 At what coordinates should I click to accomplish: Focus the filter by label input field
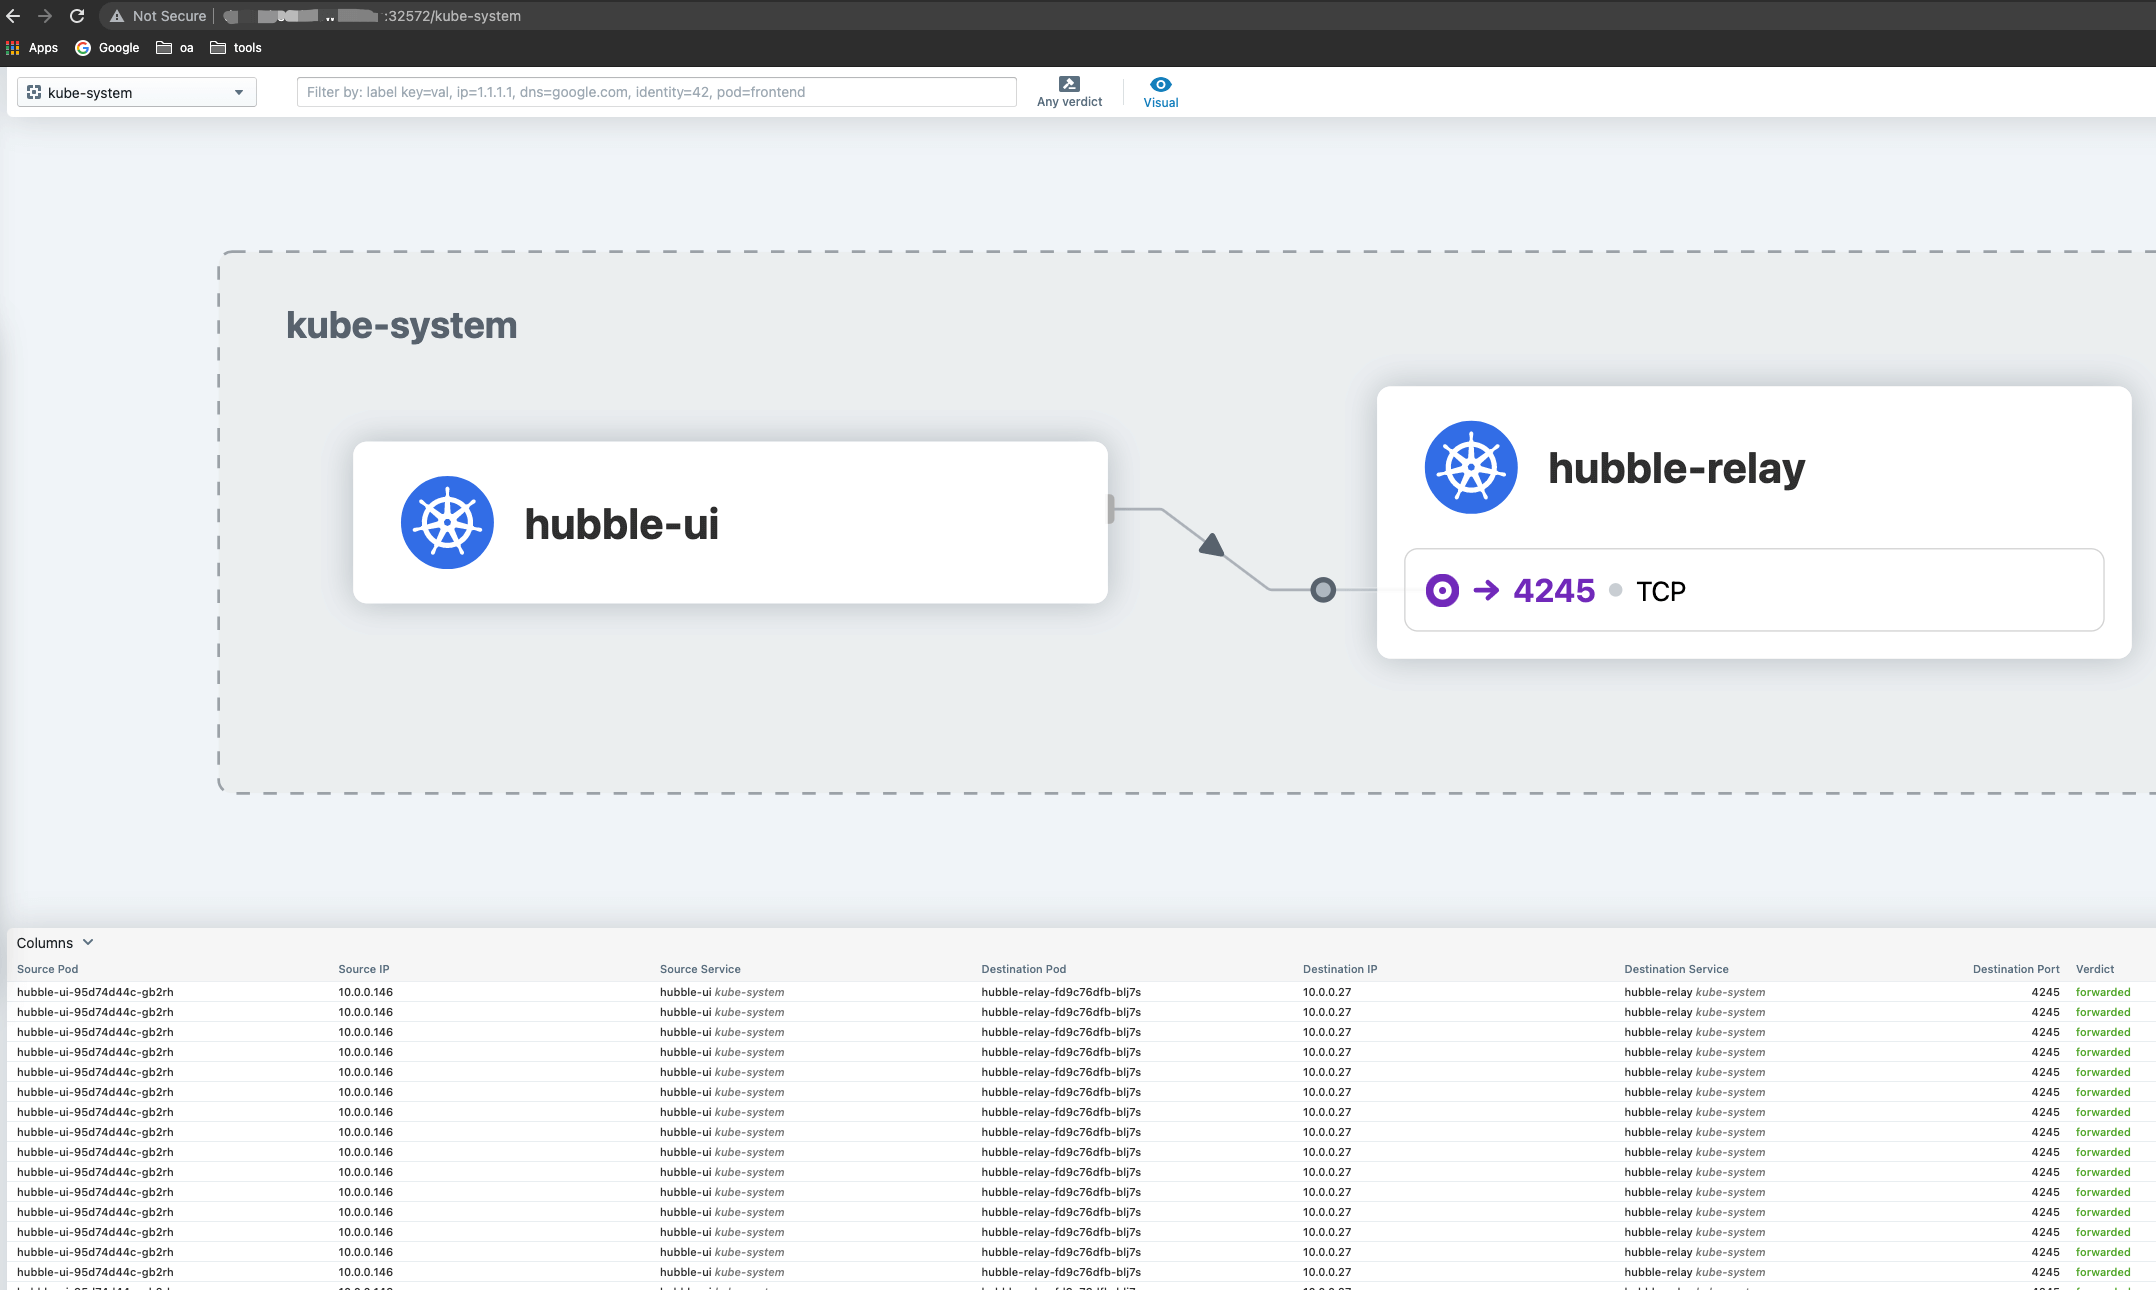(657, 92)
